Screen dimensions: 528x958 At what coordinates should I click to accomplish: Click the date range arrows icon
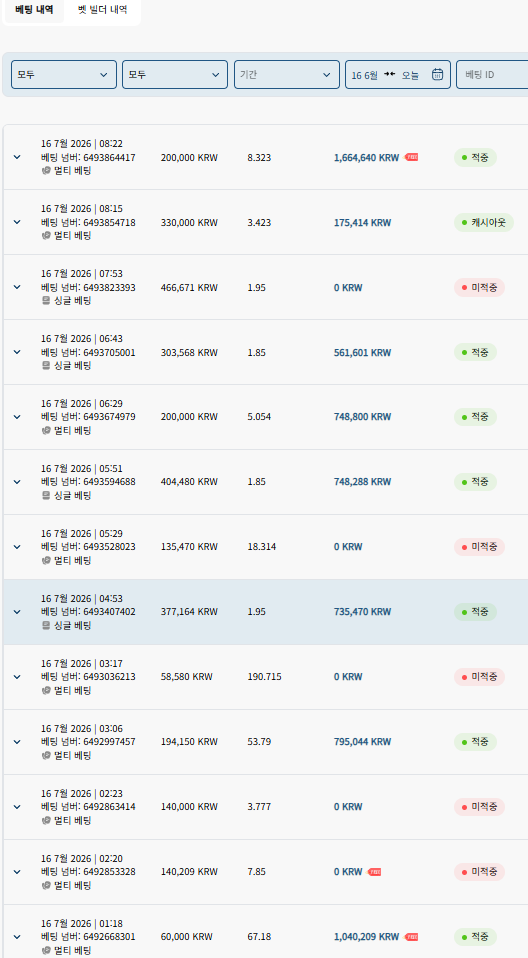(x=389, y=74)
